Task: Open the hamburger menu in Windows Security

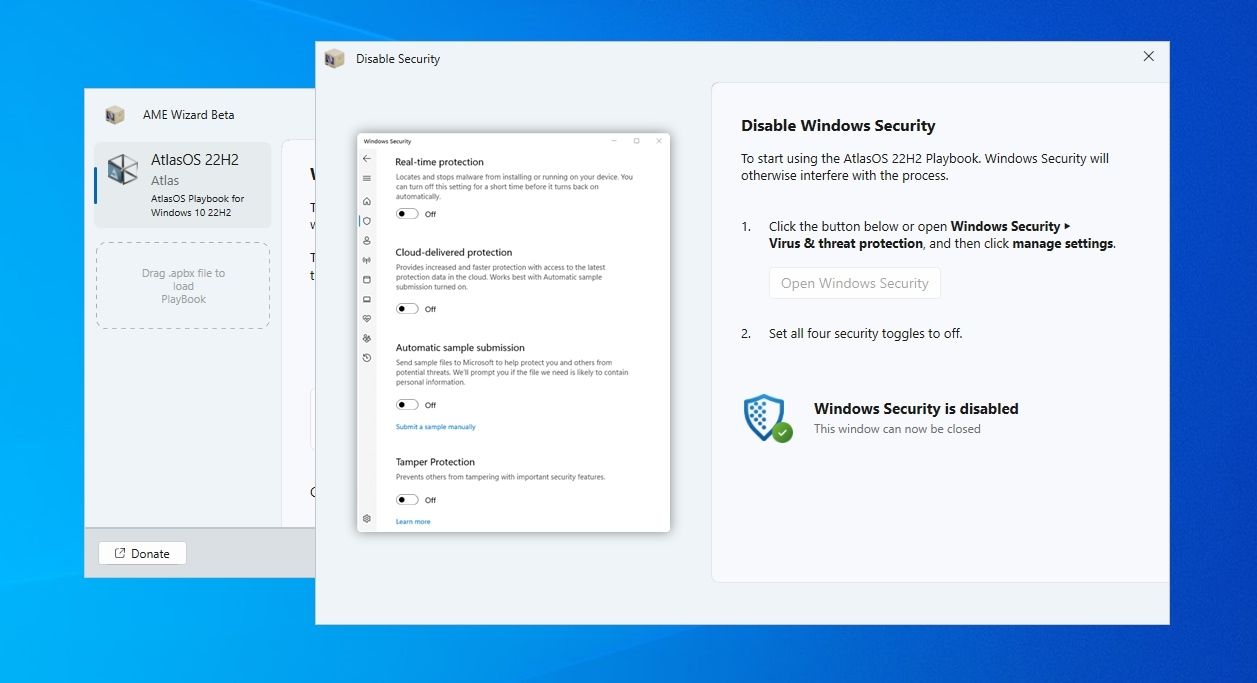Action: (x=367, y=179)
